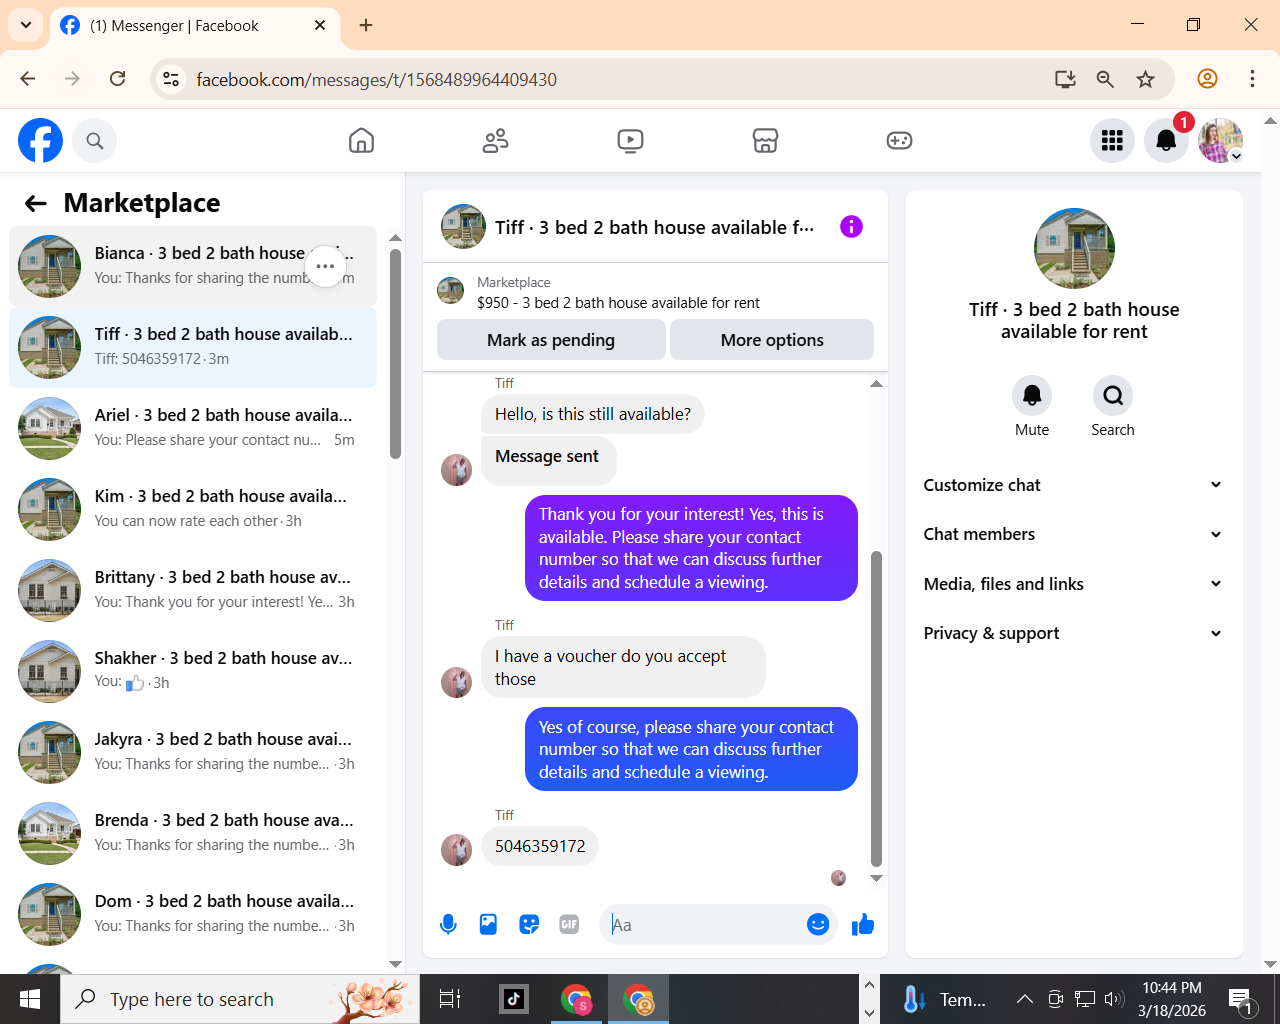Record a voice clip with microphone icon
This screenshot has width=1280, height=1024.
(448, 925)
